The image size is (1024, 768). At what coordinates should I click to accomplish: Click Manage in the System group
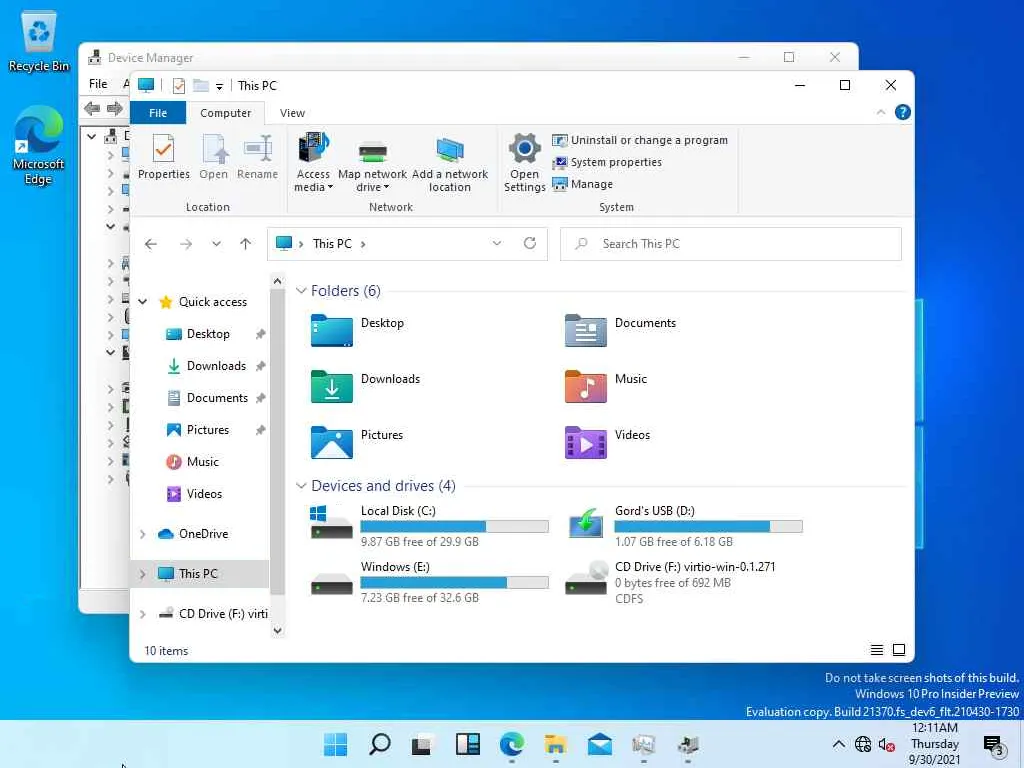point(583,184)
